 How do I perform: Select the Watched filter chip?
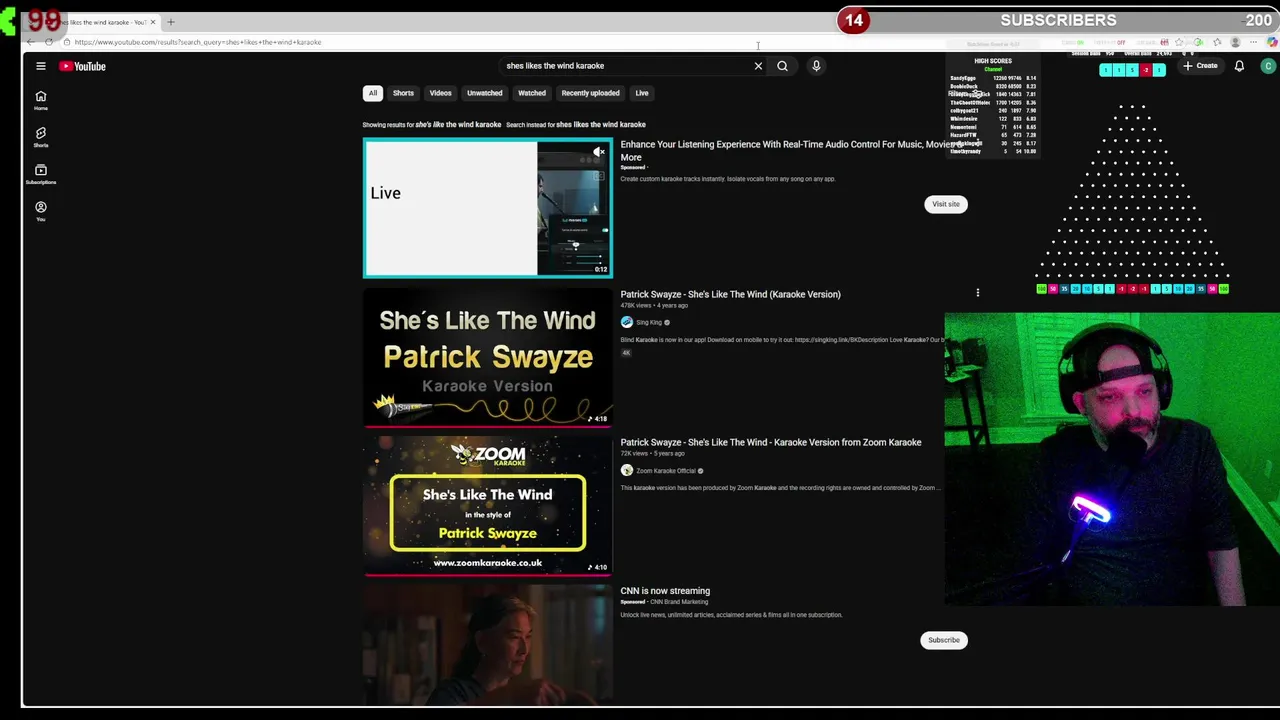point(532,93)
